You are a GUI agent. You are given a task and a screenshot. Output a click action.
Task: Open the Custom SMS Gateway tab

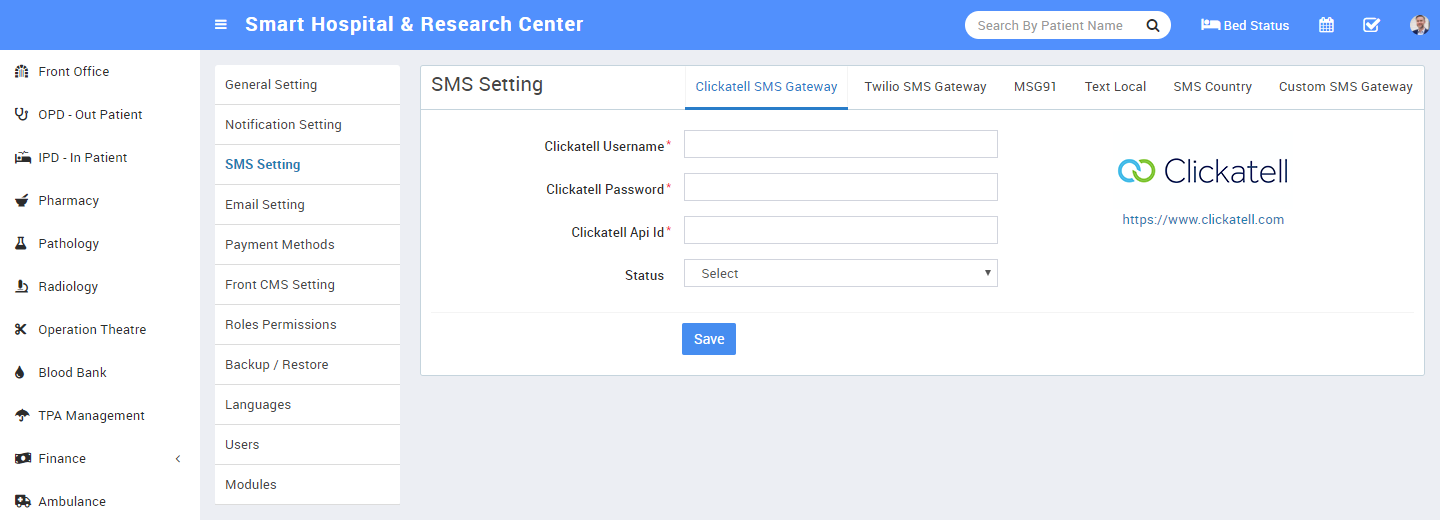pos(1345,87)
